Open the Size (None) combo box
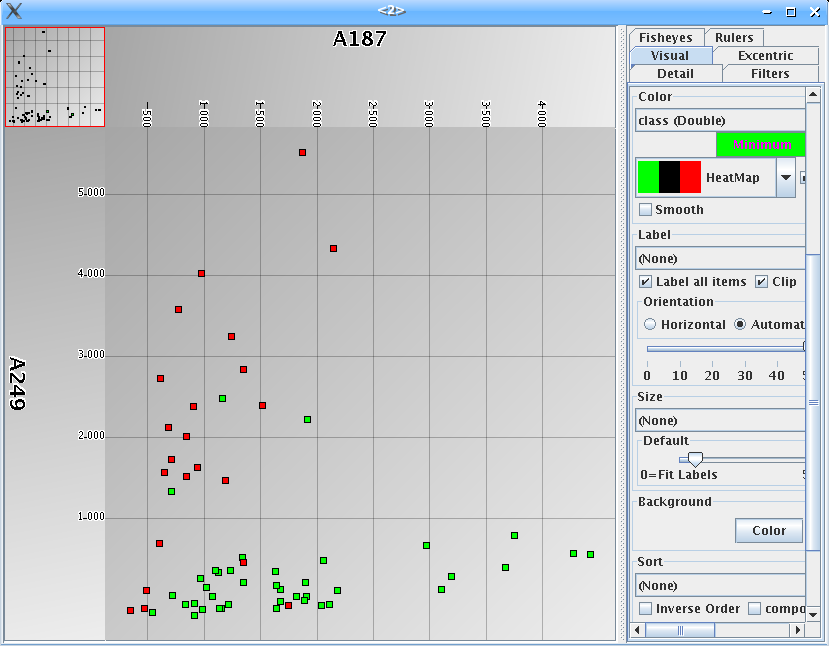 coord(720,420)
